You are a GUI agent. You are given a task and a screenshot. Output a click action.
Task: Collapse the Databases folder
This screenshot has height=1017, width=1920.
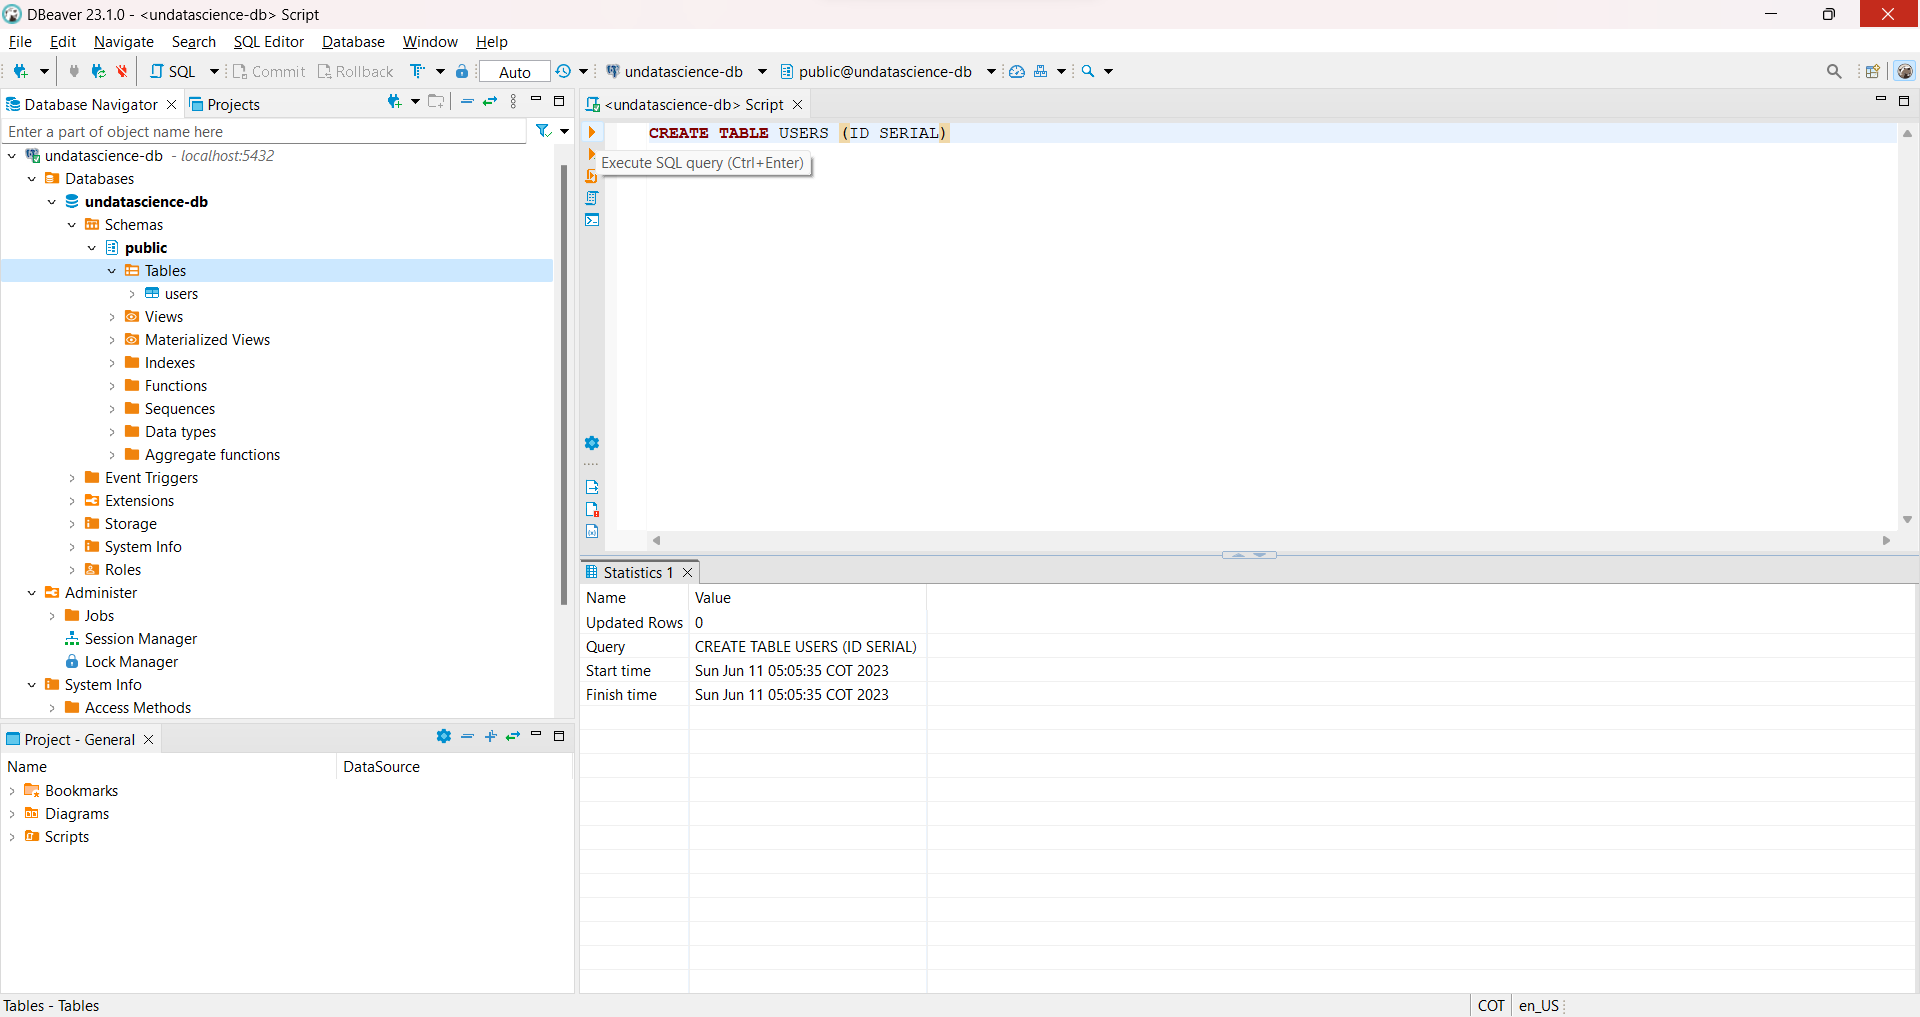point(32,179)
